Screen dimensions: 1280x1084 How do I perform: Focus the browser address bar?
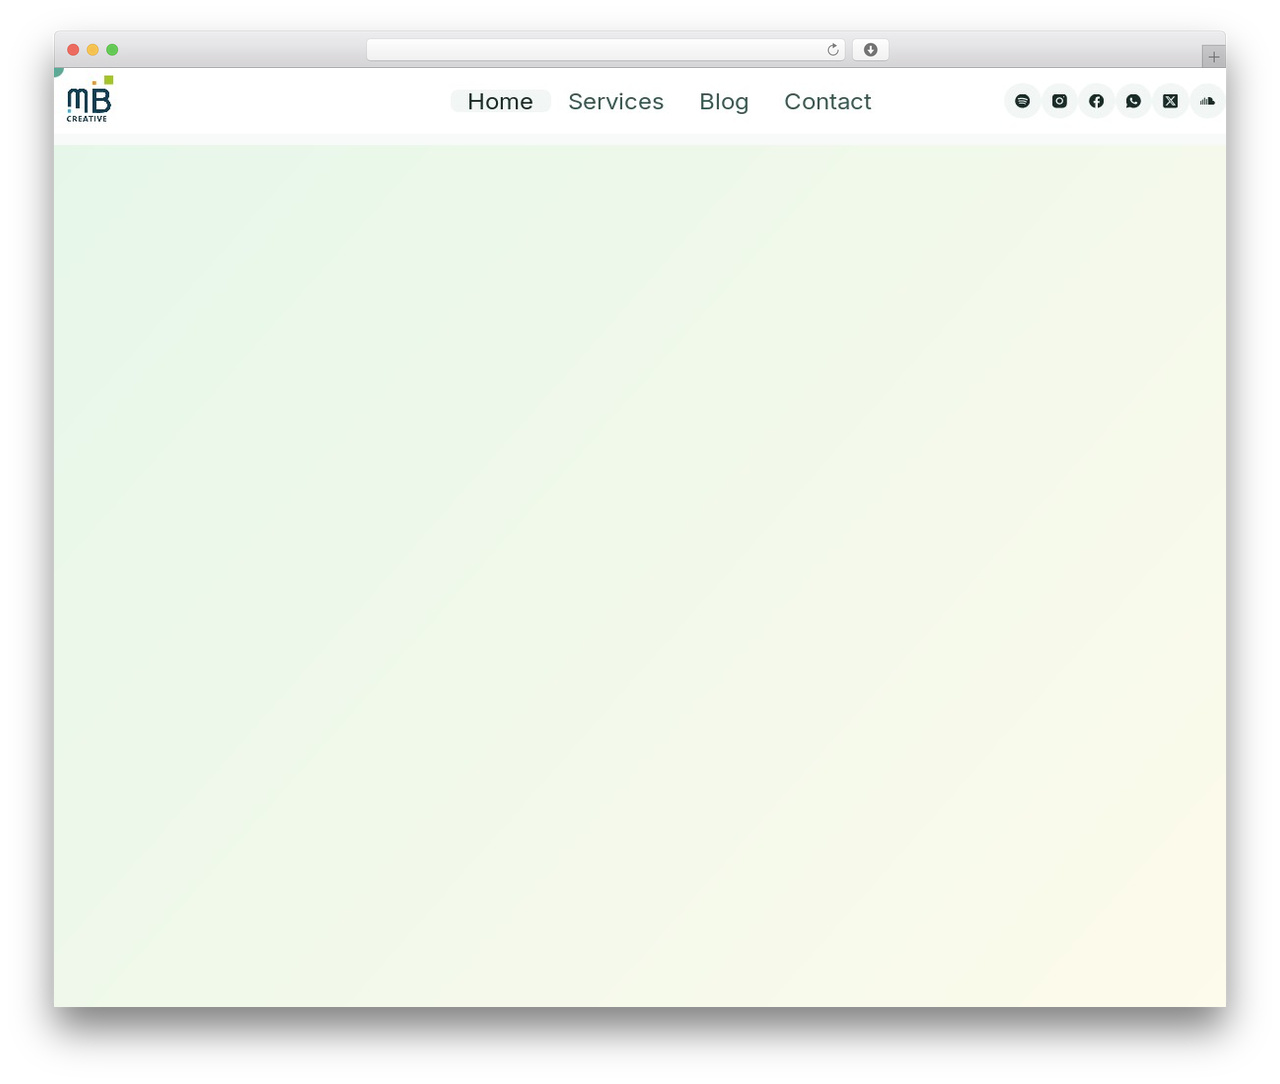(x=605, y=50)
